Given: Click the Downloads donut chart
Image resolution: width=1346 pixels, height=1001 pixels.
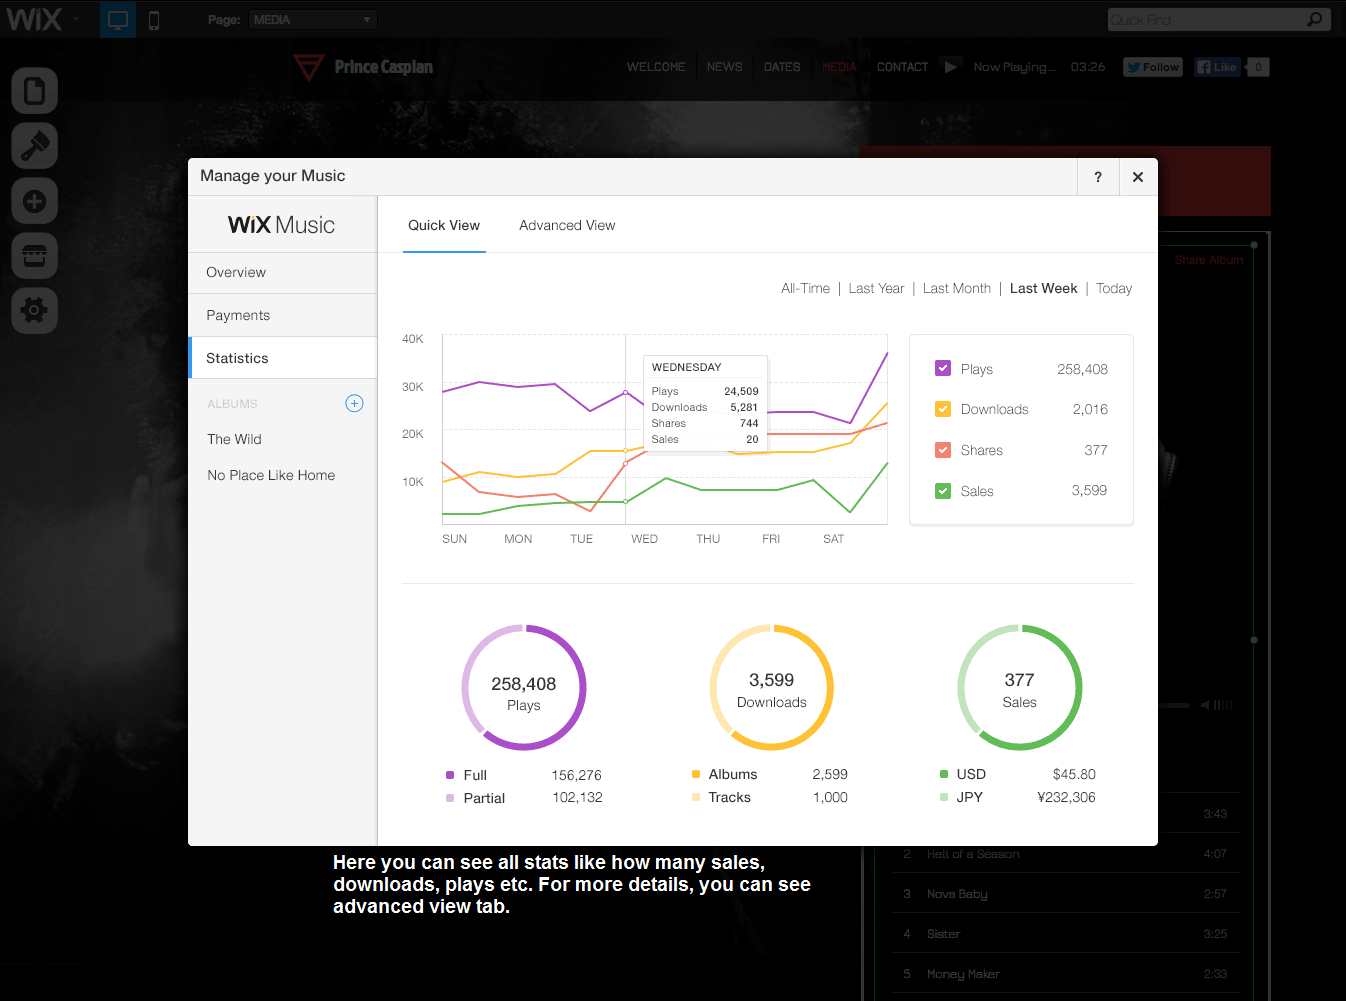Looking at the screenshot, I should coord(771,687).
